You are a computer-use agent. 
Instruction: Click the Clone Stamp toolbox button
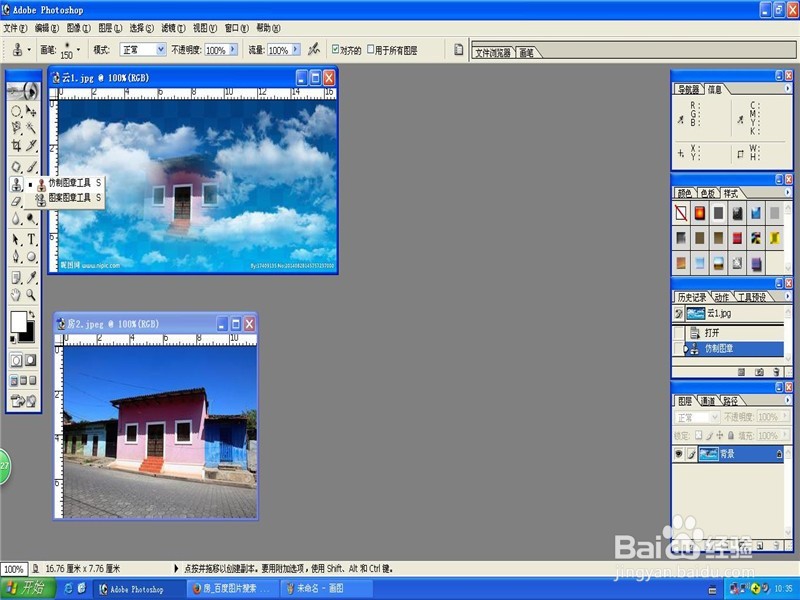(16, 184)
